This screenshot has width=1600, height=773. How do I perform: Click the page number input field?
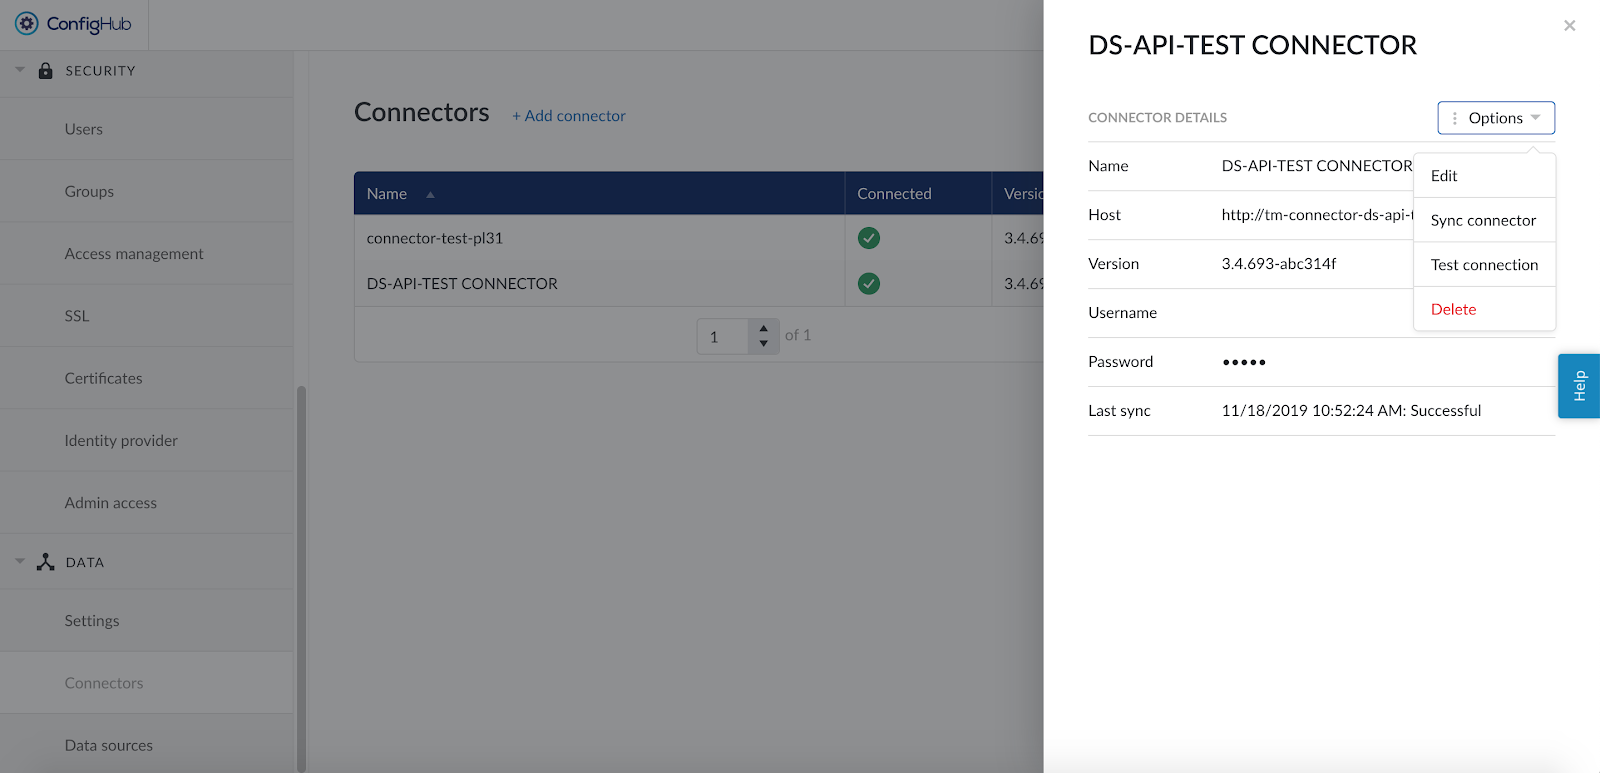(722, 337)
